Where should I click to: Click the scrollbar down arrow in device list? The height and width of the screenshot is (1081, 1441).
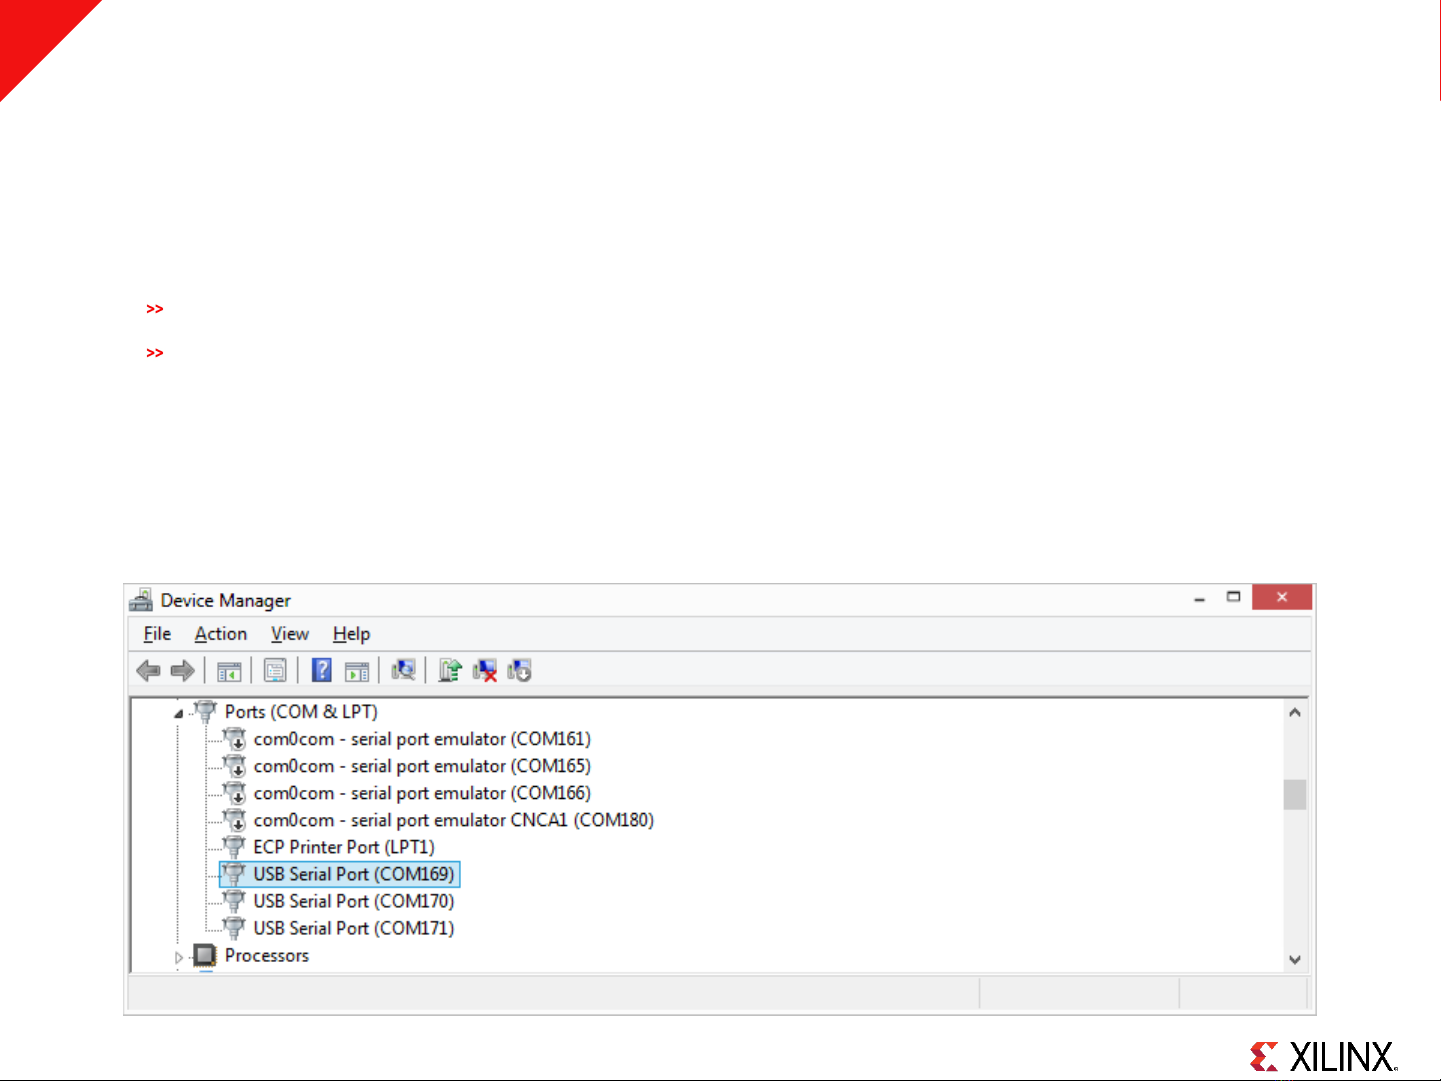tap(1295, 959)
